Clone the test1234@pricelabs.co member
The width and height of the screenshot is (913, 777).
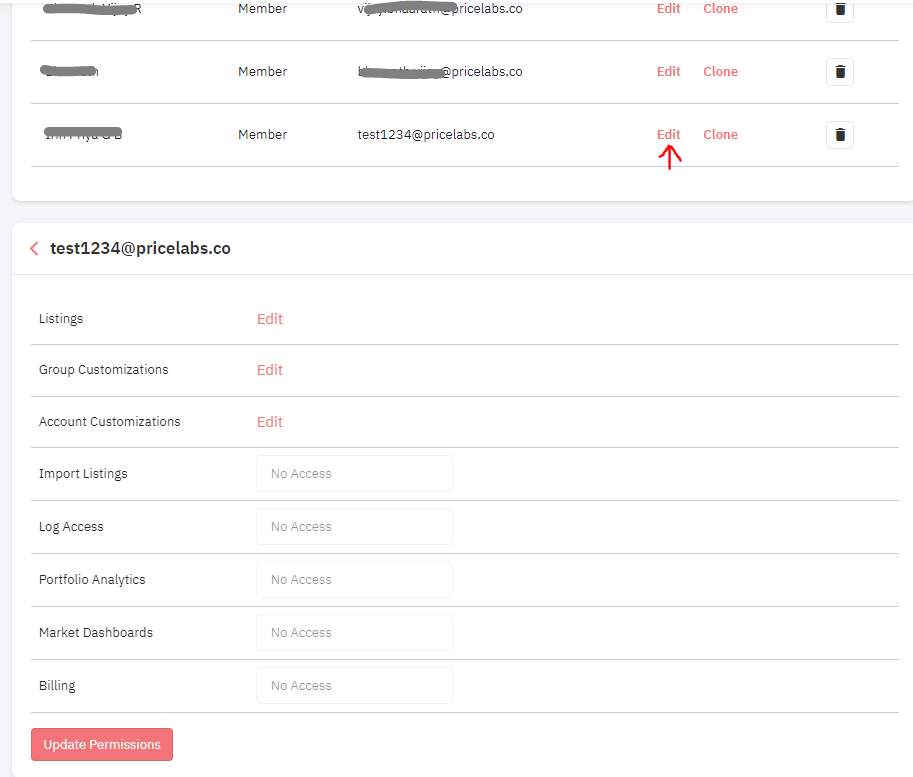[x=720, y=135]
